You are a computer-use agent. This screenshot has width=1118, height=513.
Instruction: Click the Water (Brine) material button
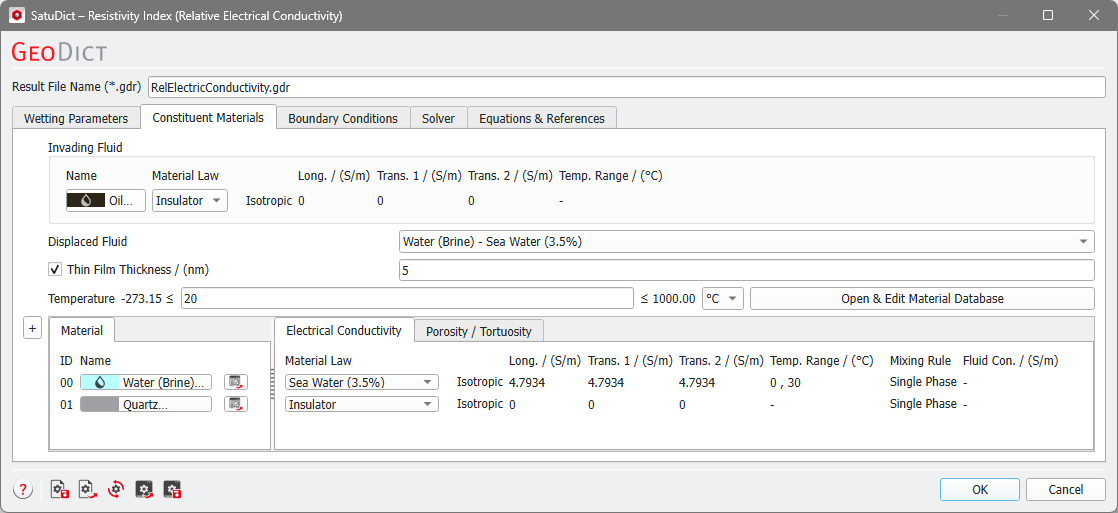coord(146,382)
